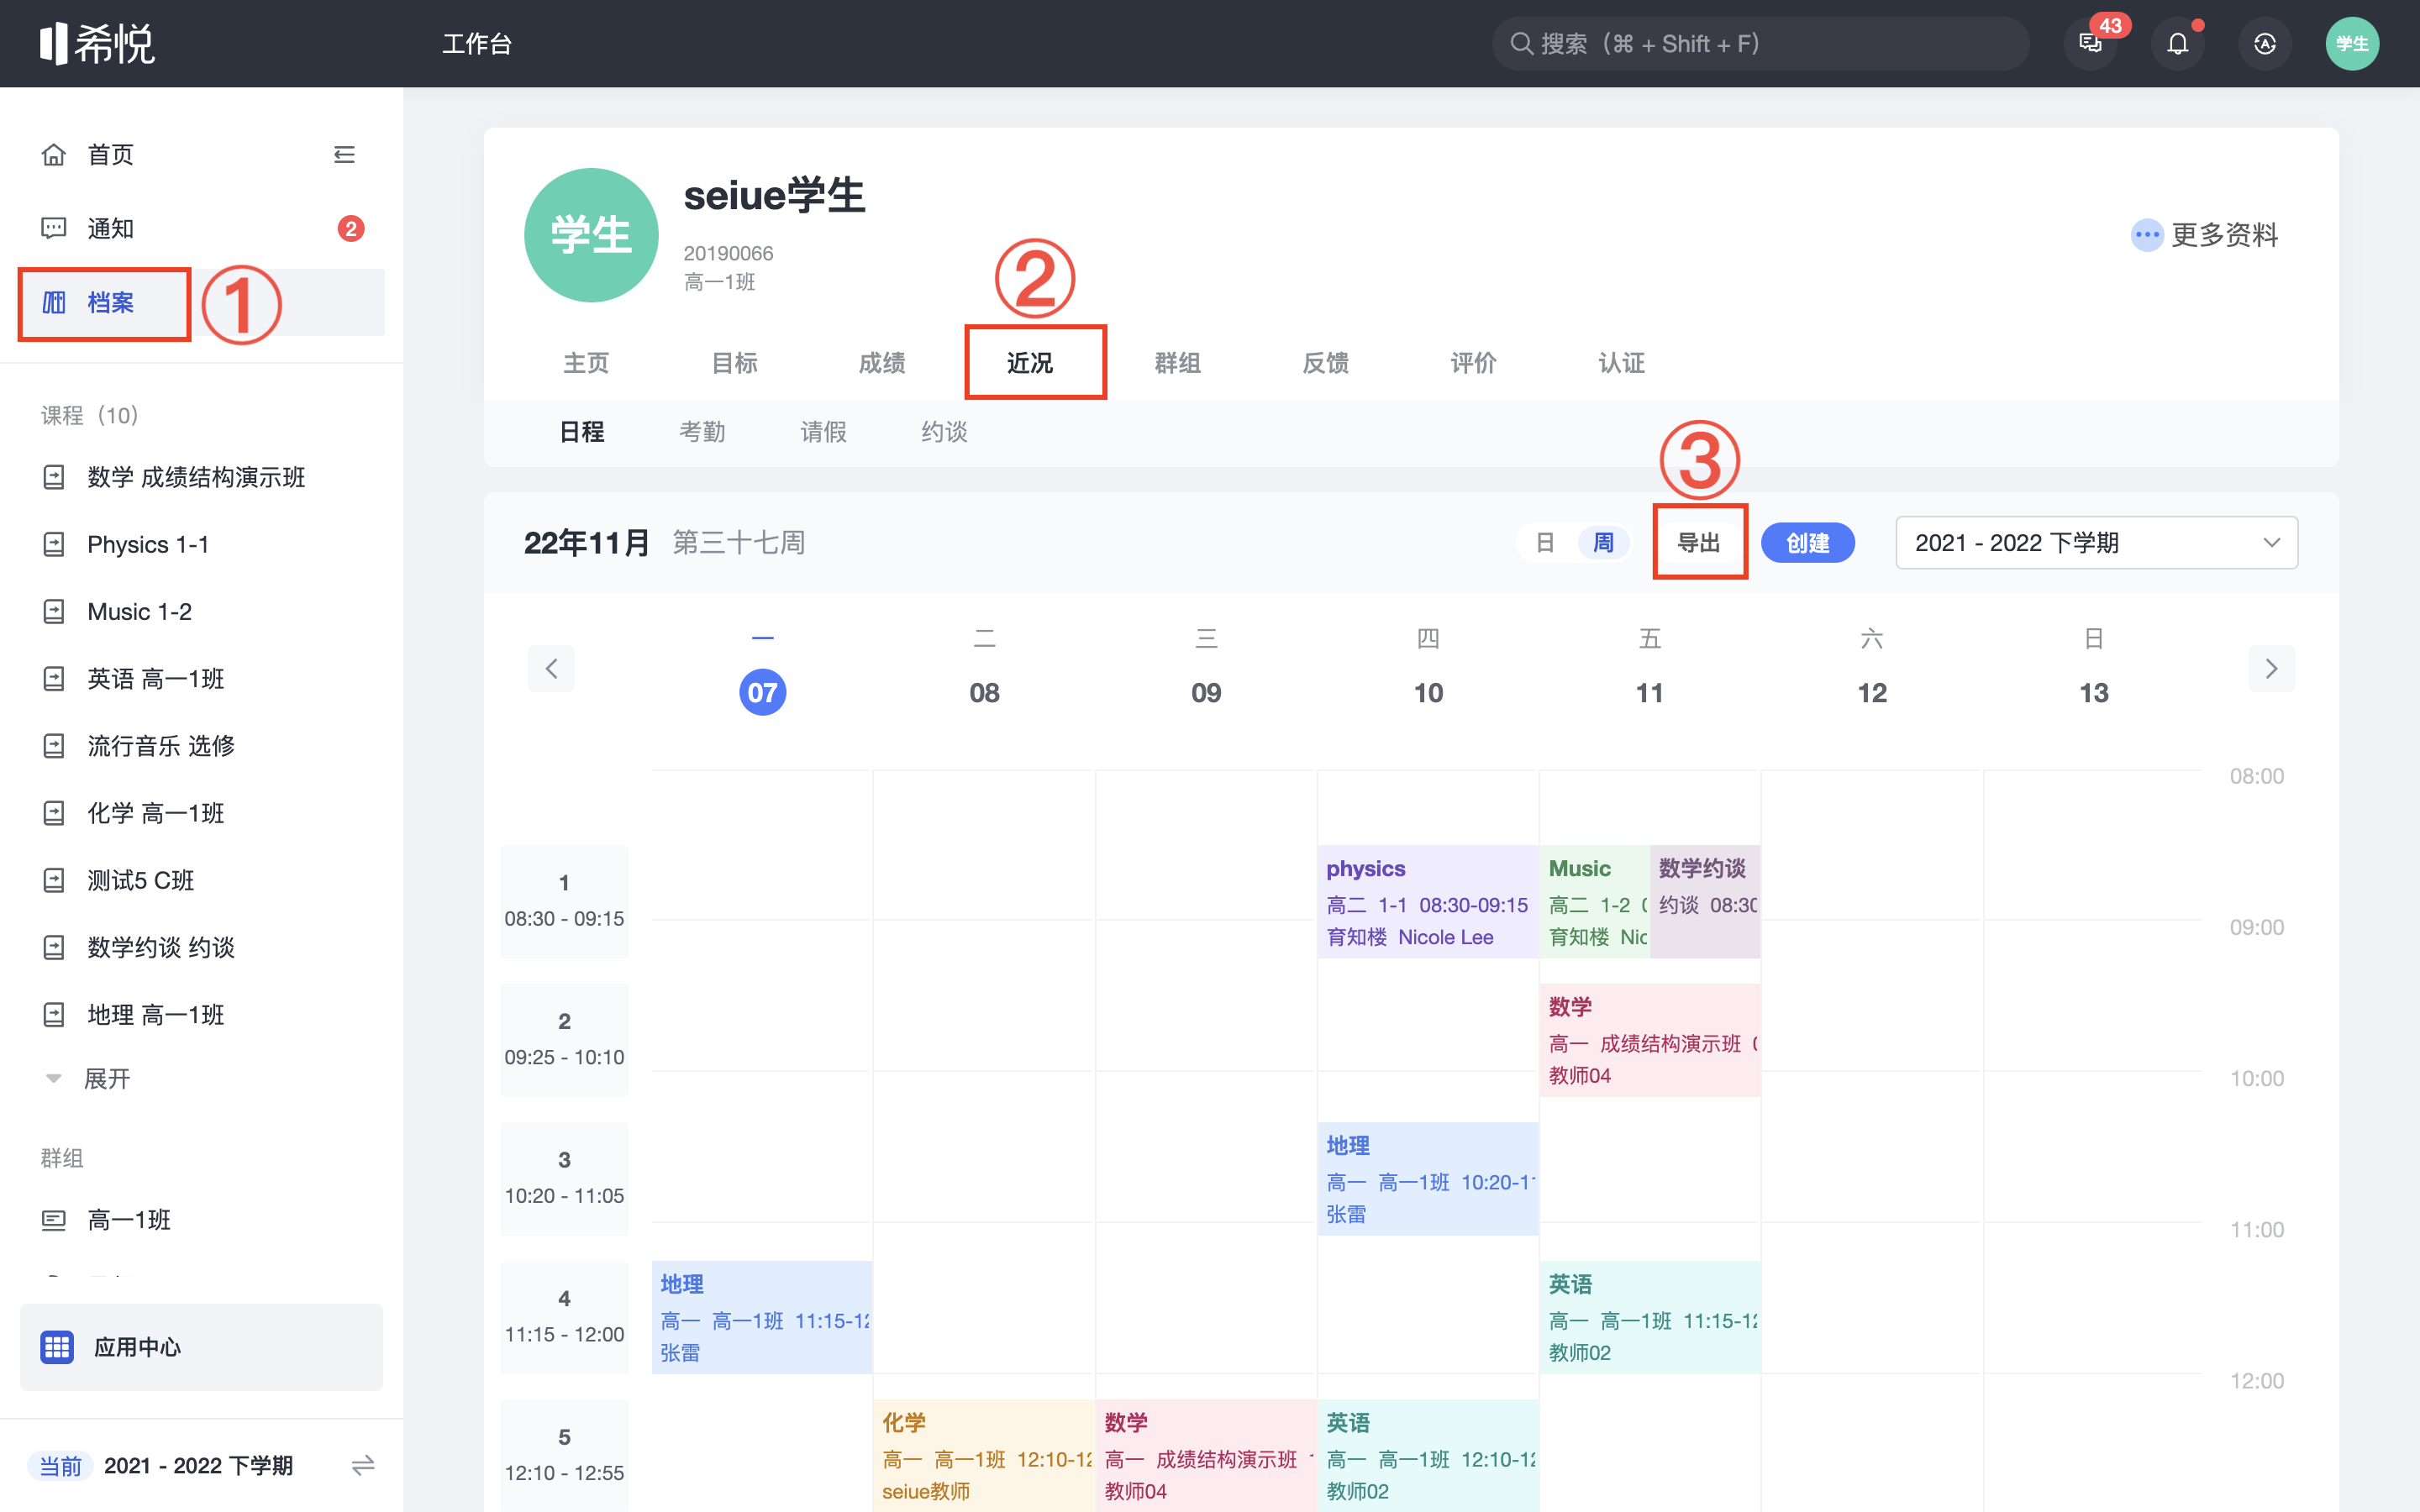The width and height of the screenshot is (2420, 1512).
Task: Open Monday's 地理 event with 张雷
Action: pyautogui.click(x=762, y=1317)
